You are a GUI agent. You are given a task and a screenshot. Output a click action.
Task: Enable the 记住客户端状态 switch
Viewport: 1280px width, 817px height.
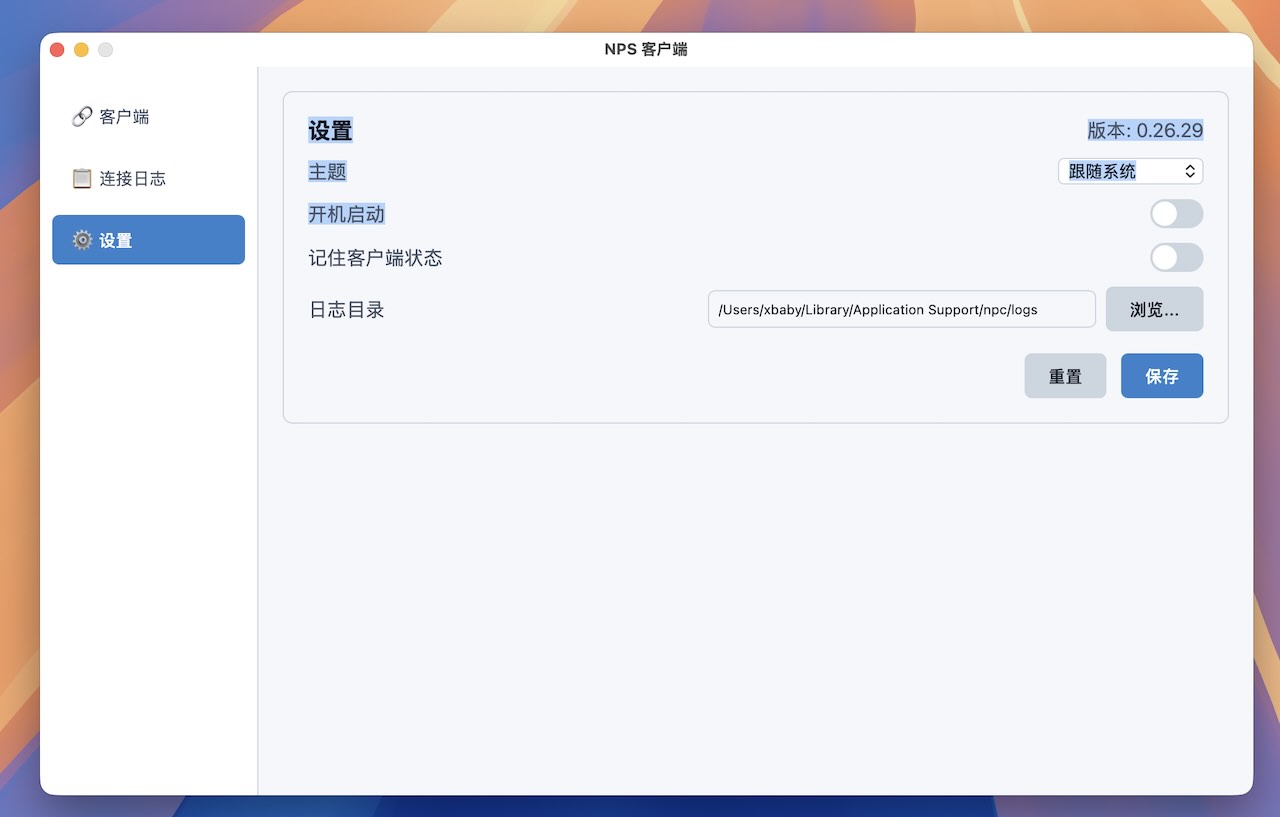point(1176,258)
